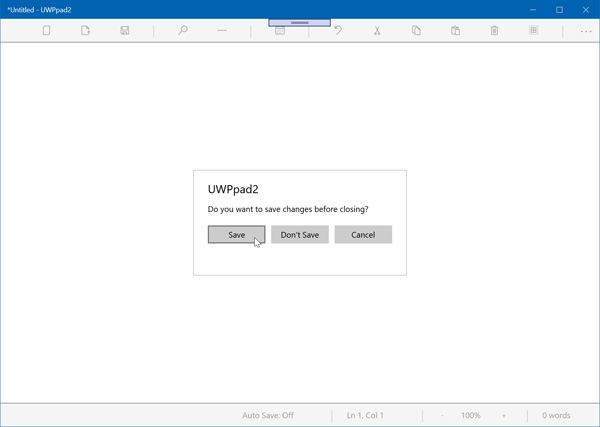Expand the three-dot More options menu
Screen dimensions: 600x427
[x=586, y=31]
